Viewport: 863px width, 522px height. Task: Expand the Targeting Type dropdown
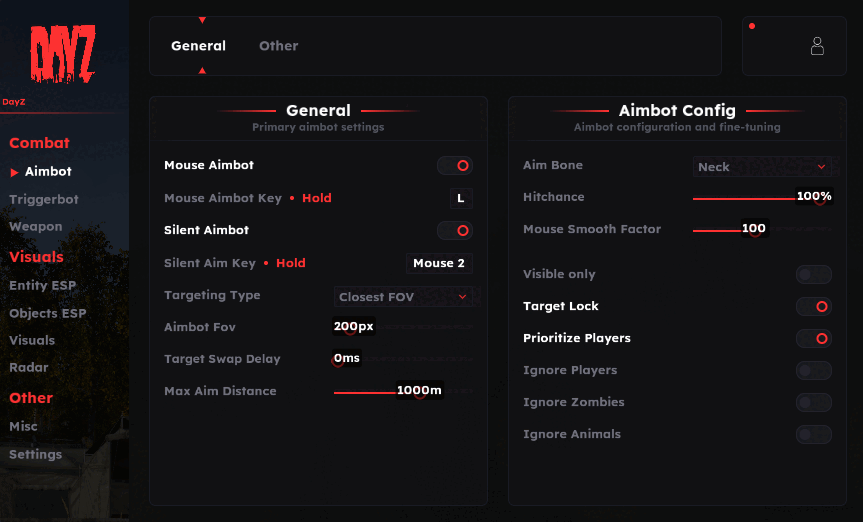coord(403,297)
